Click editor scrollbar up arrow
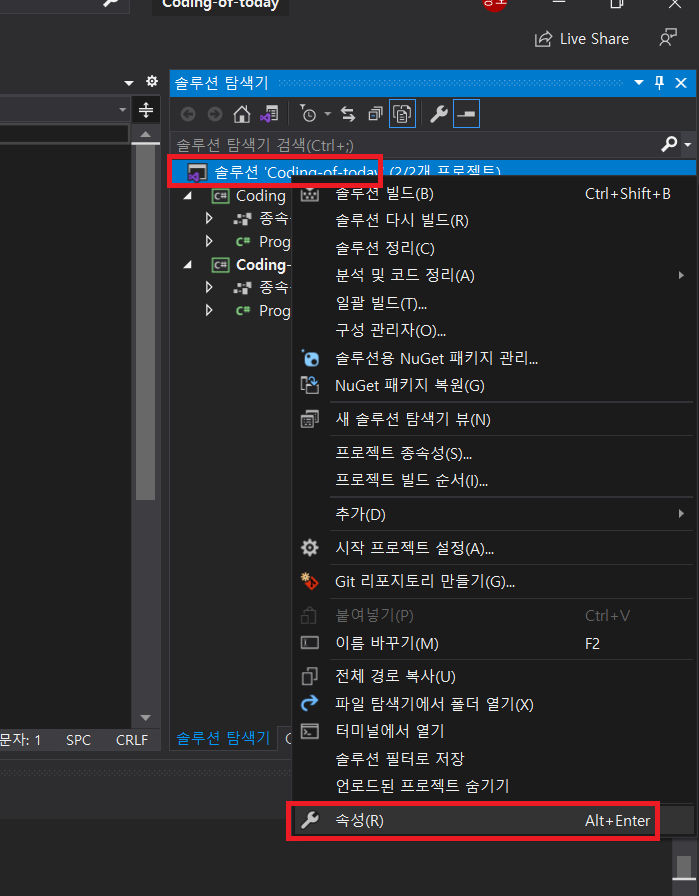This screenshot has width=699, height=896. coord(146,134)
